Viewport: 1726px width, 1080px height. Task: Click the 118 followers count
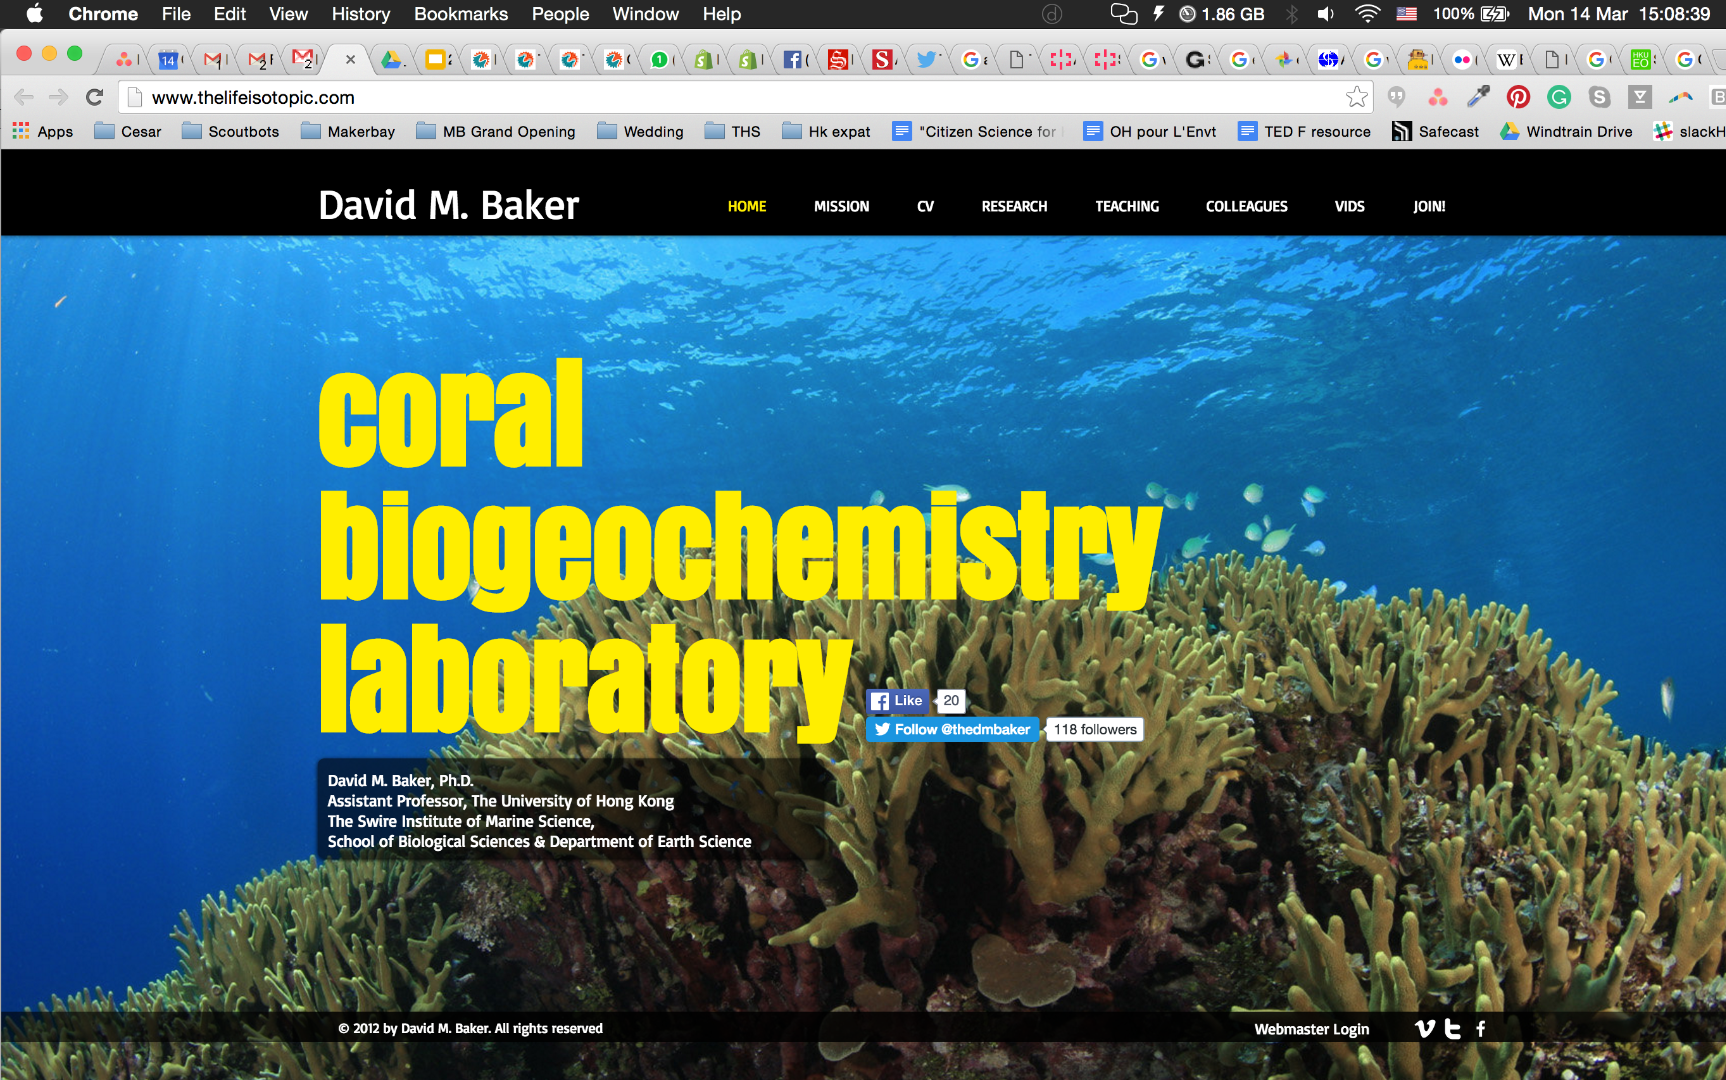[1095, 729]
